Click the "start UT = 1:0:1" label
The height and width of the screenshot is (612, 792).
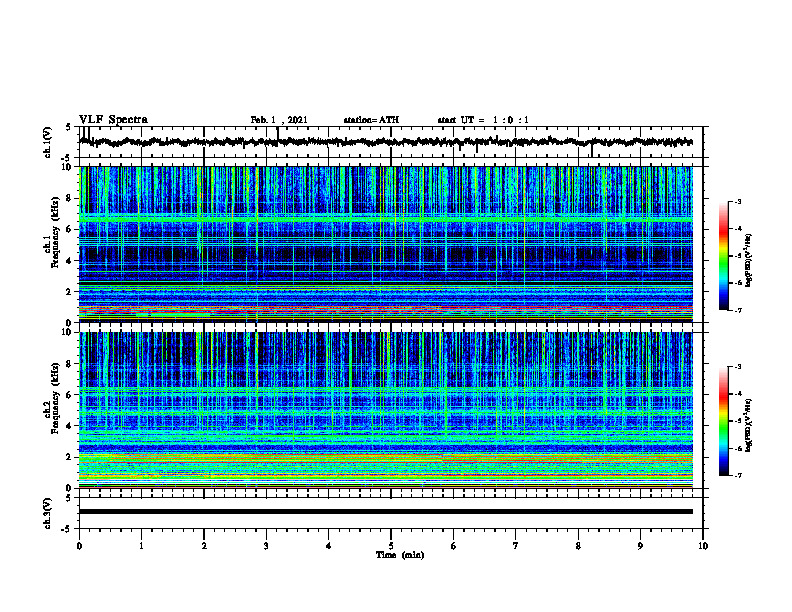tap(483, 120)
